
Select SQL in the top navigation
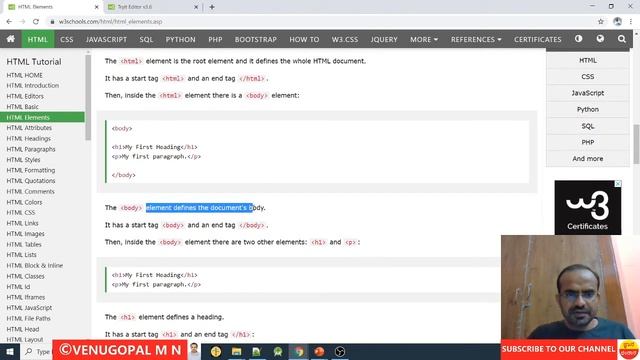(146, 40)
